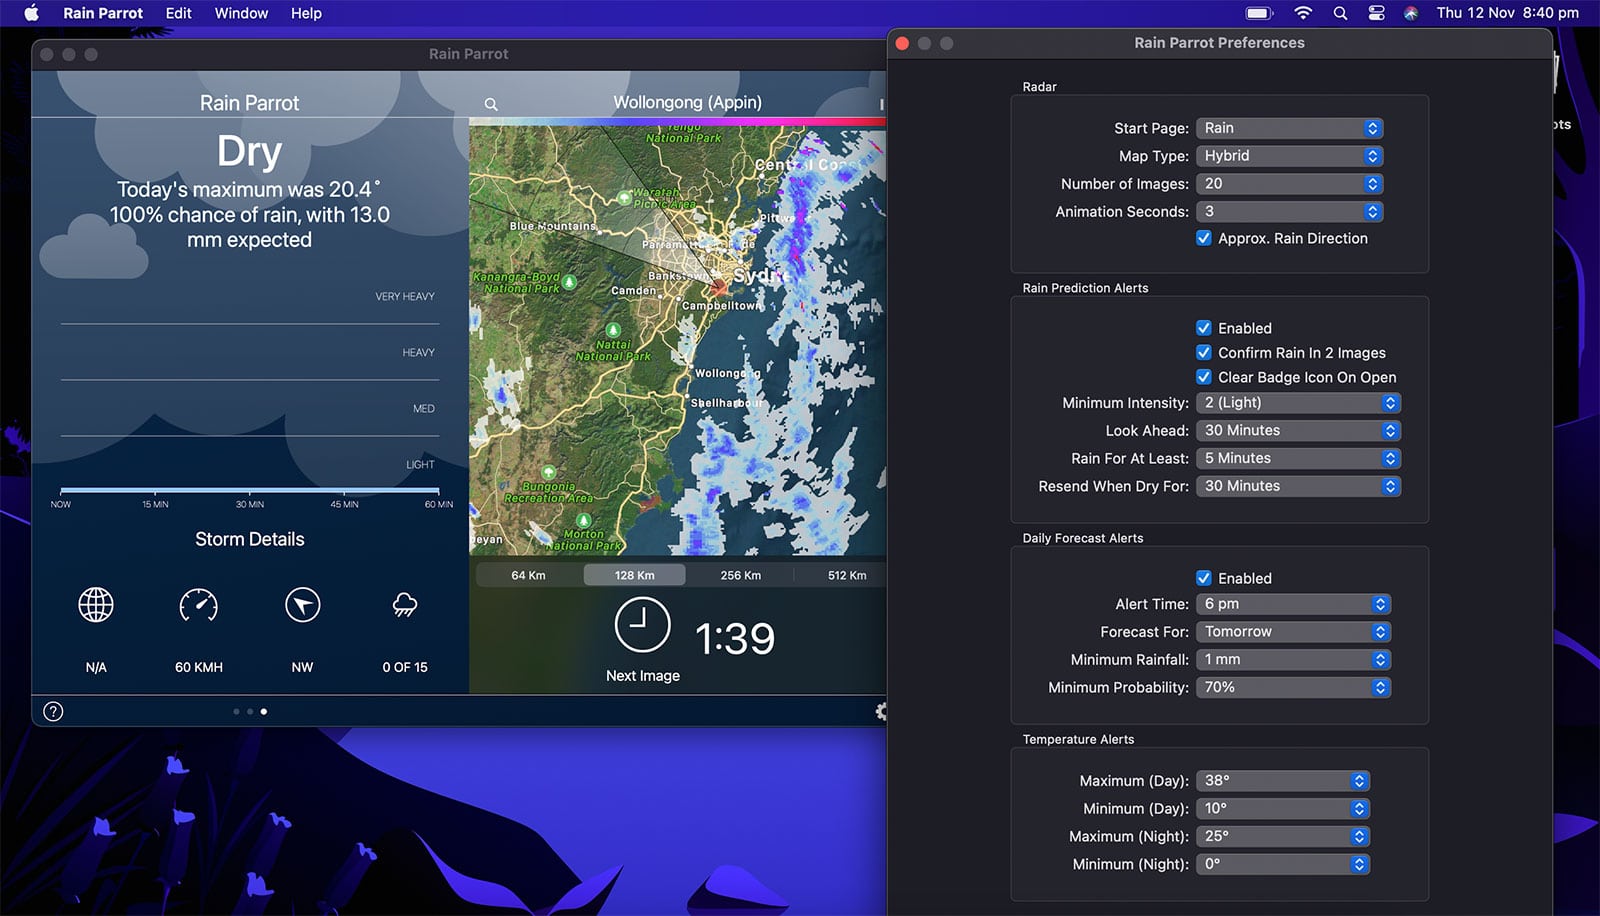This screenshot has height=916, width=1600.
Task: Open the Edit menu
Action: click(x=178, y=13)
